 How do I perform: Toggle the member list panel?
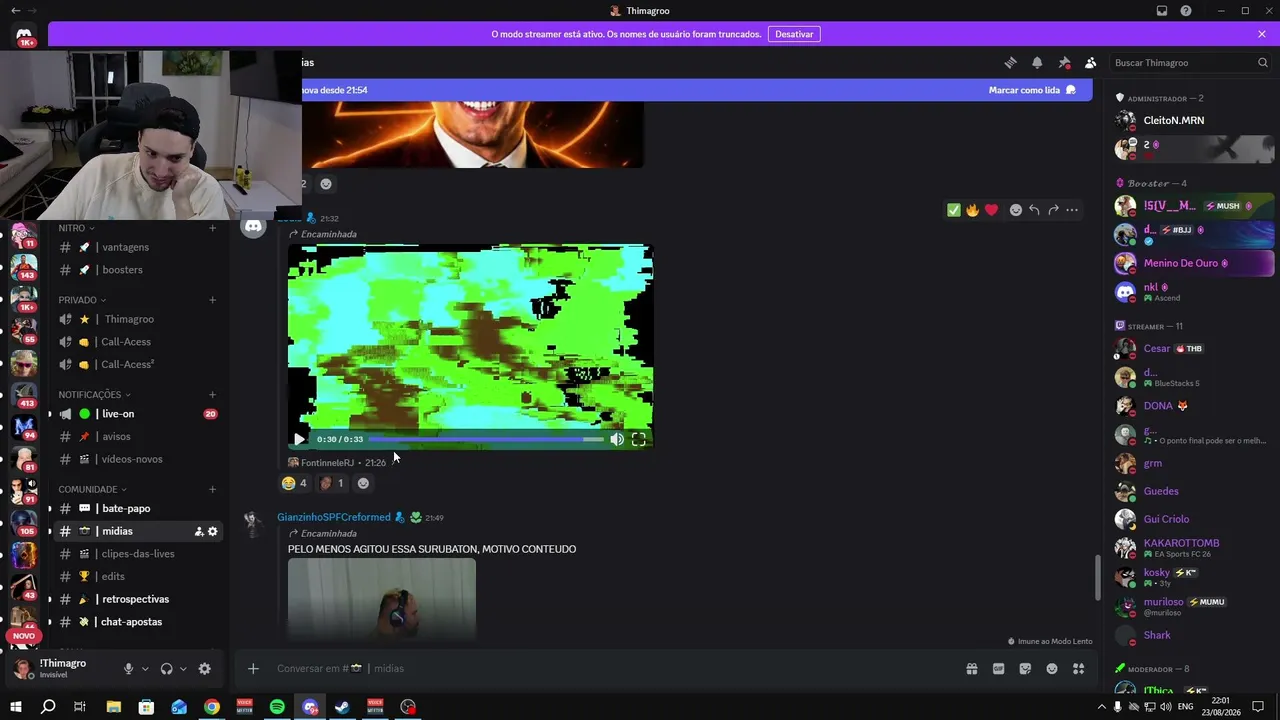(x=1091, y=62)
